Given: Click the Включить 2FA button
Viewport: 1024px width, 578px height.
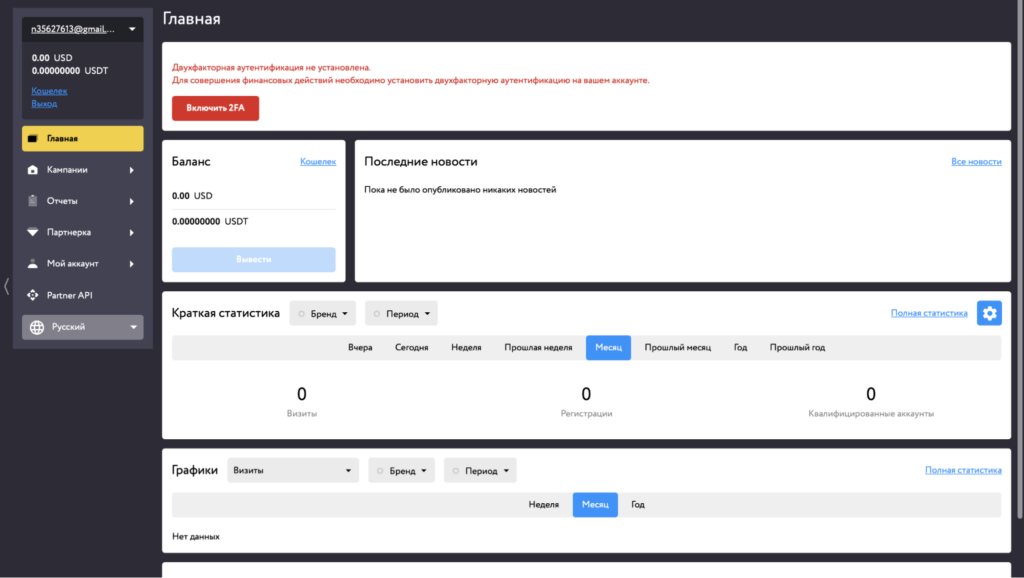Looking at the screenshot, I should pos(216,108).
